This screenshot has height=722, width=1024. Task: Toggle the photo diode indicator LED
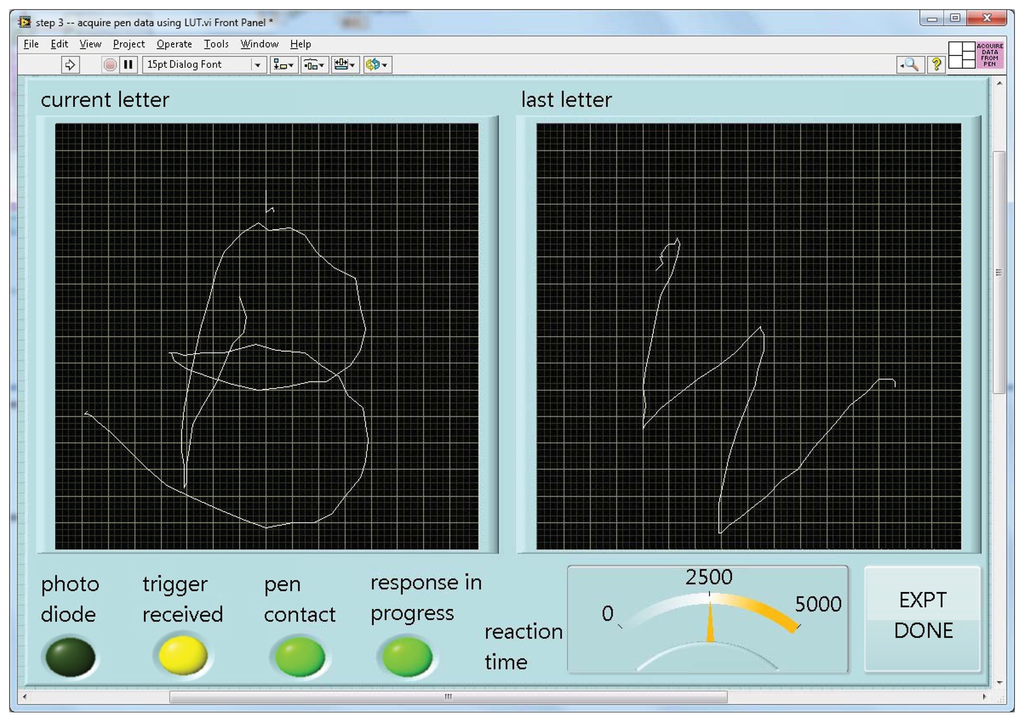click(x=70, y=657)
